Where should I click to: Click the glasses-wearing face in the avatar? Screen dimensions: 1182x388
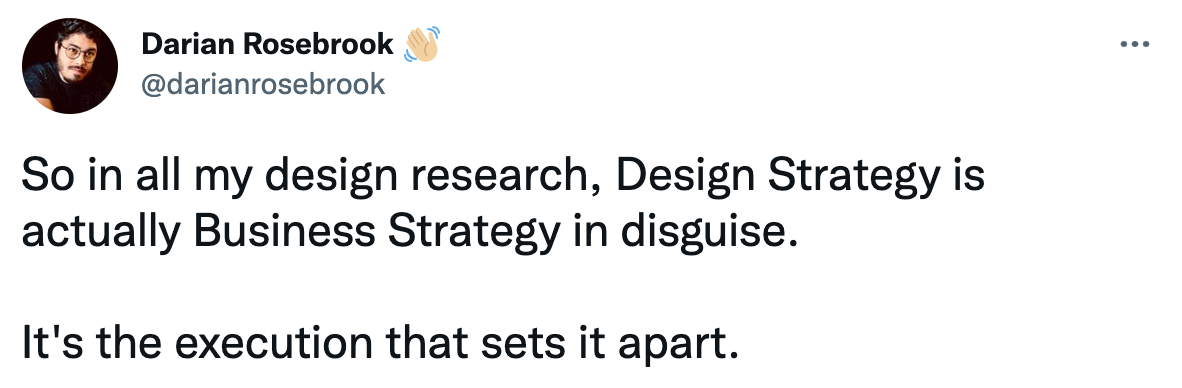point(77,55)
